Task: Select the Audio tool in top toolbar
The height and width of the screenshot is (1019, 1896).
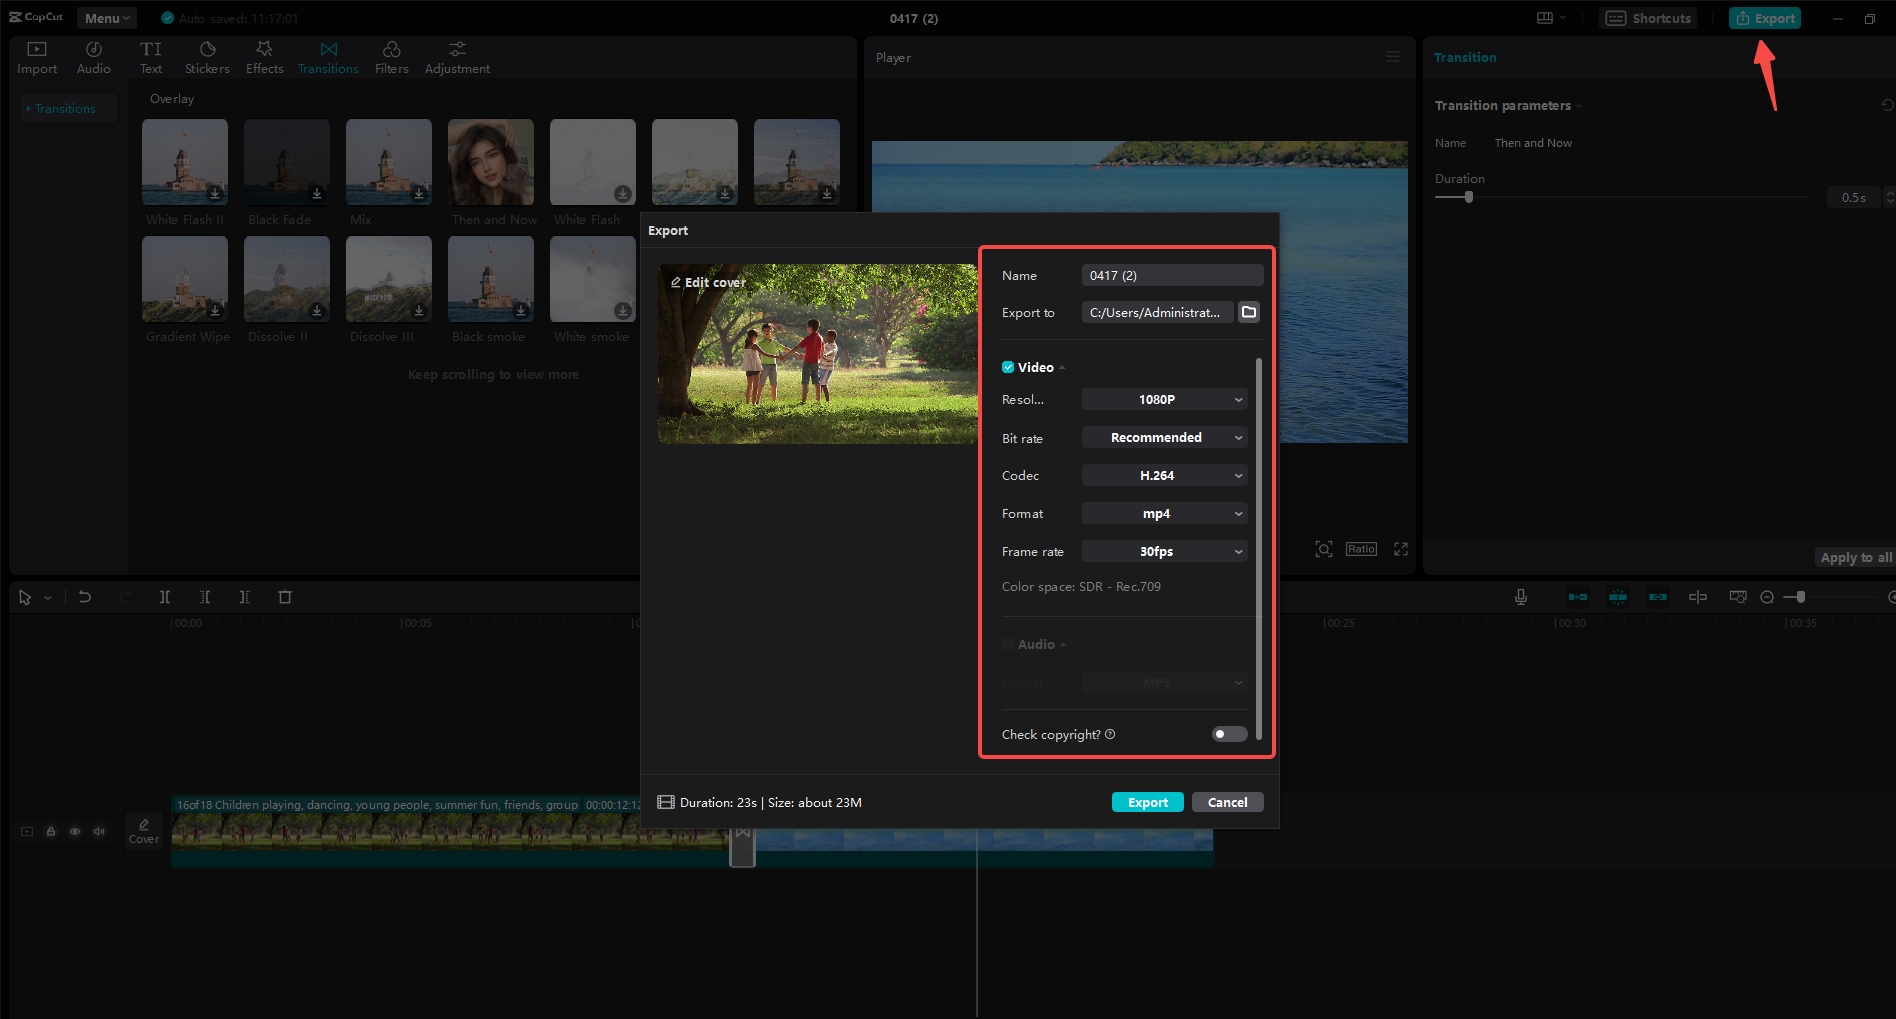Action: [x=93, y=55]
